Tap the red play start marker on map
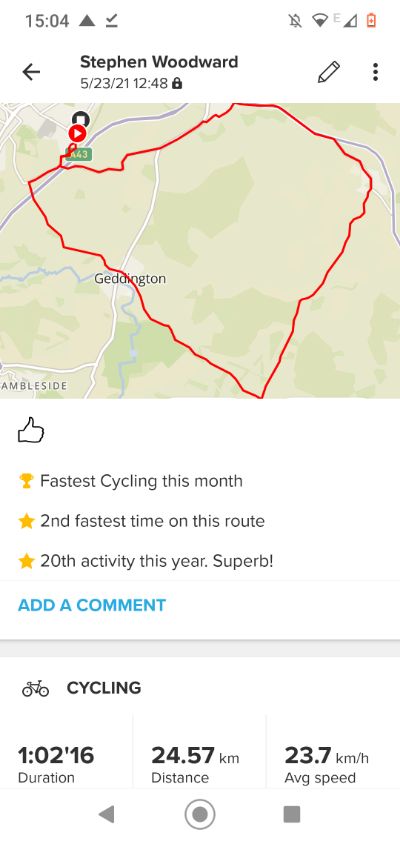The image size is (400, 841). click(77, 134)
